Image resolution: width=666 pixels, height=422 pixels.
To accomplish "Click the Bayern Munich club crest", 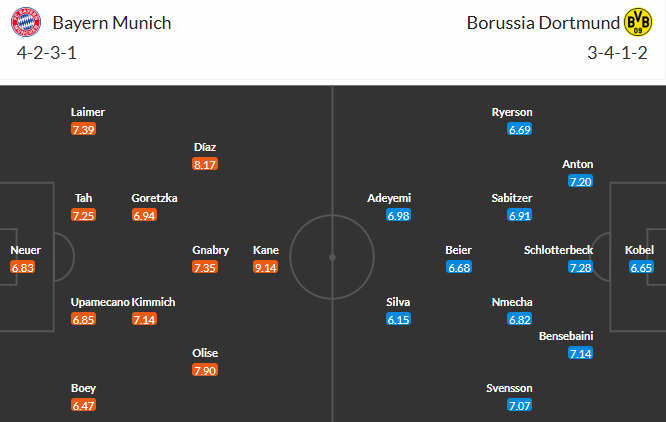I will pyautogui.click(x=29, y=23).
